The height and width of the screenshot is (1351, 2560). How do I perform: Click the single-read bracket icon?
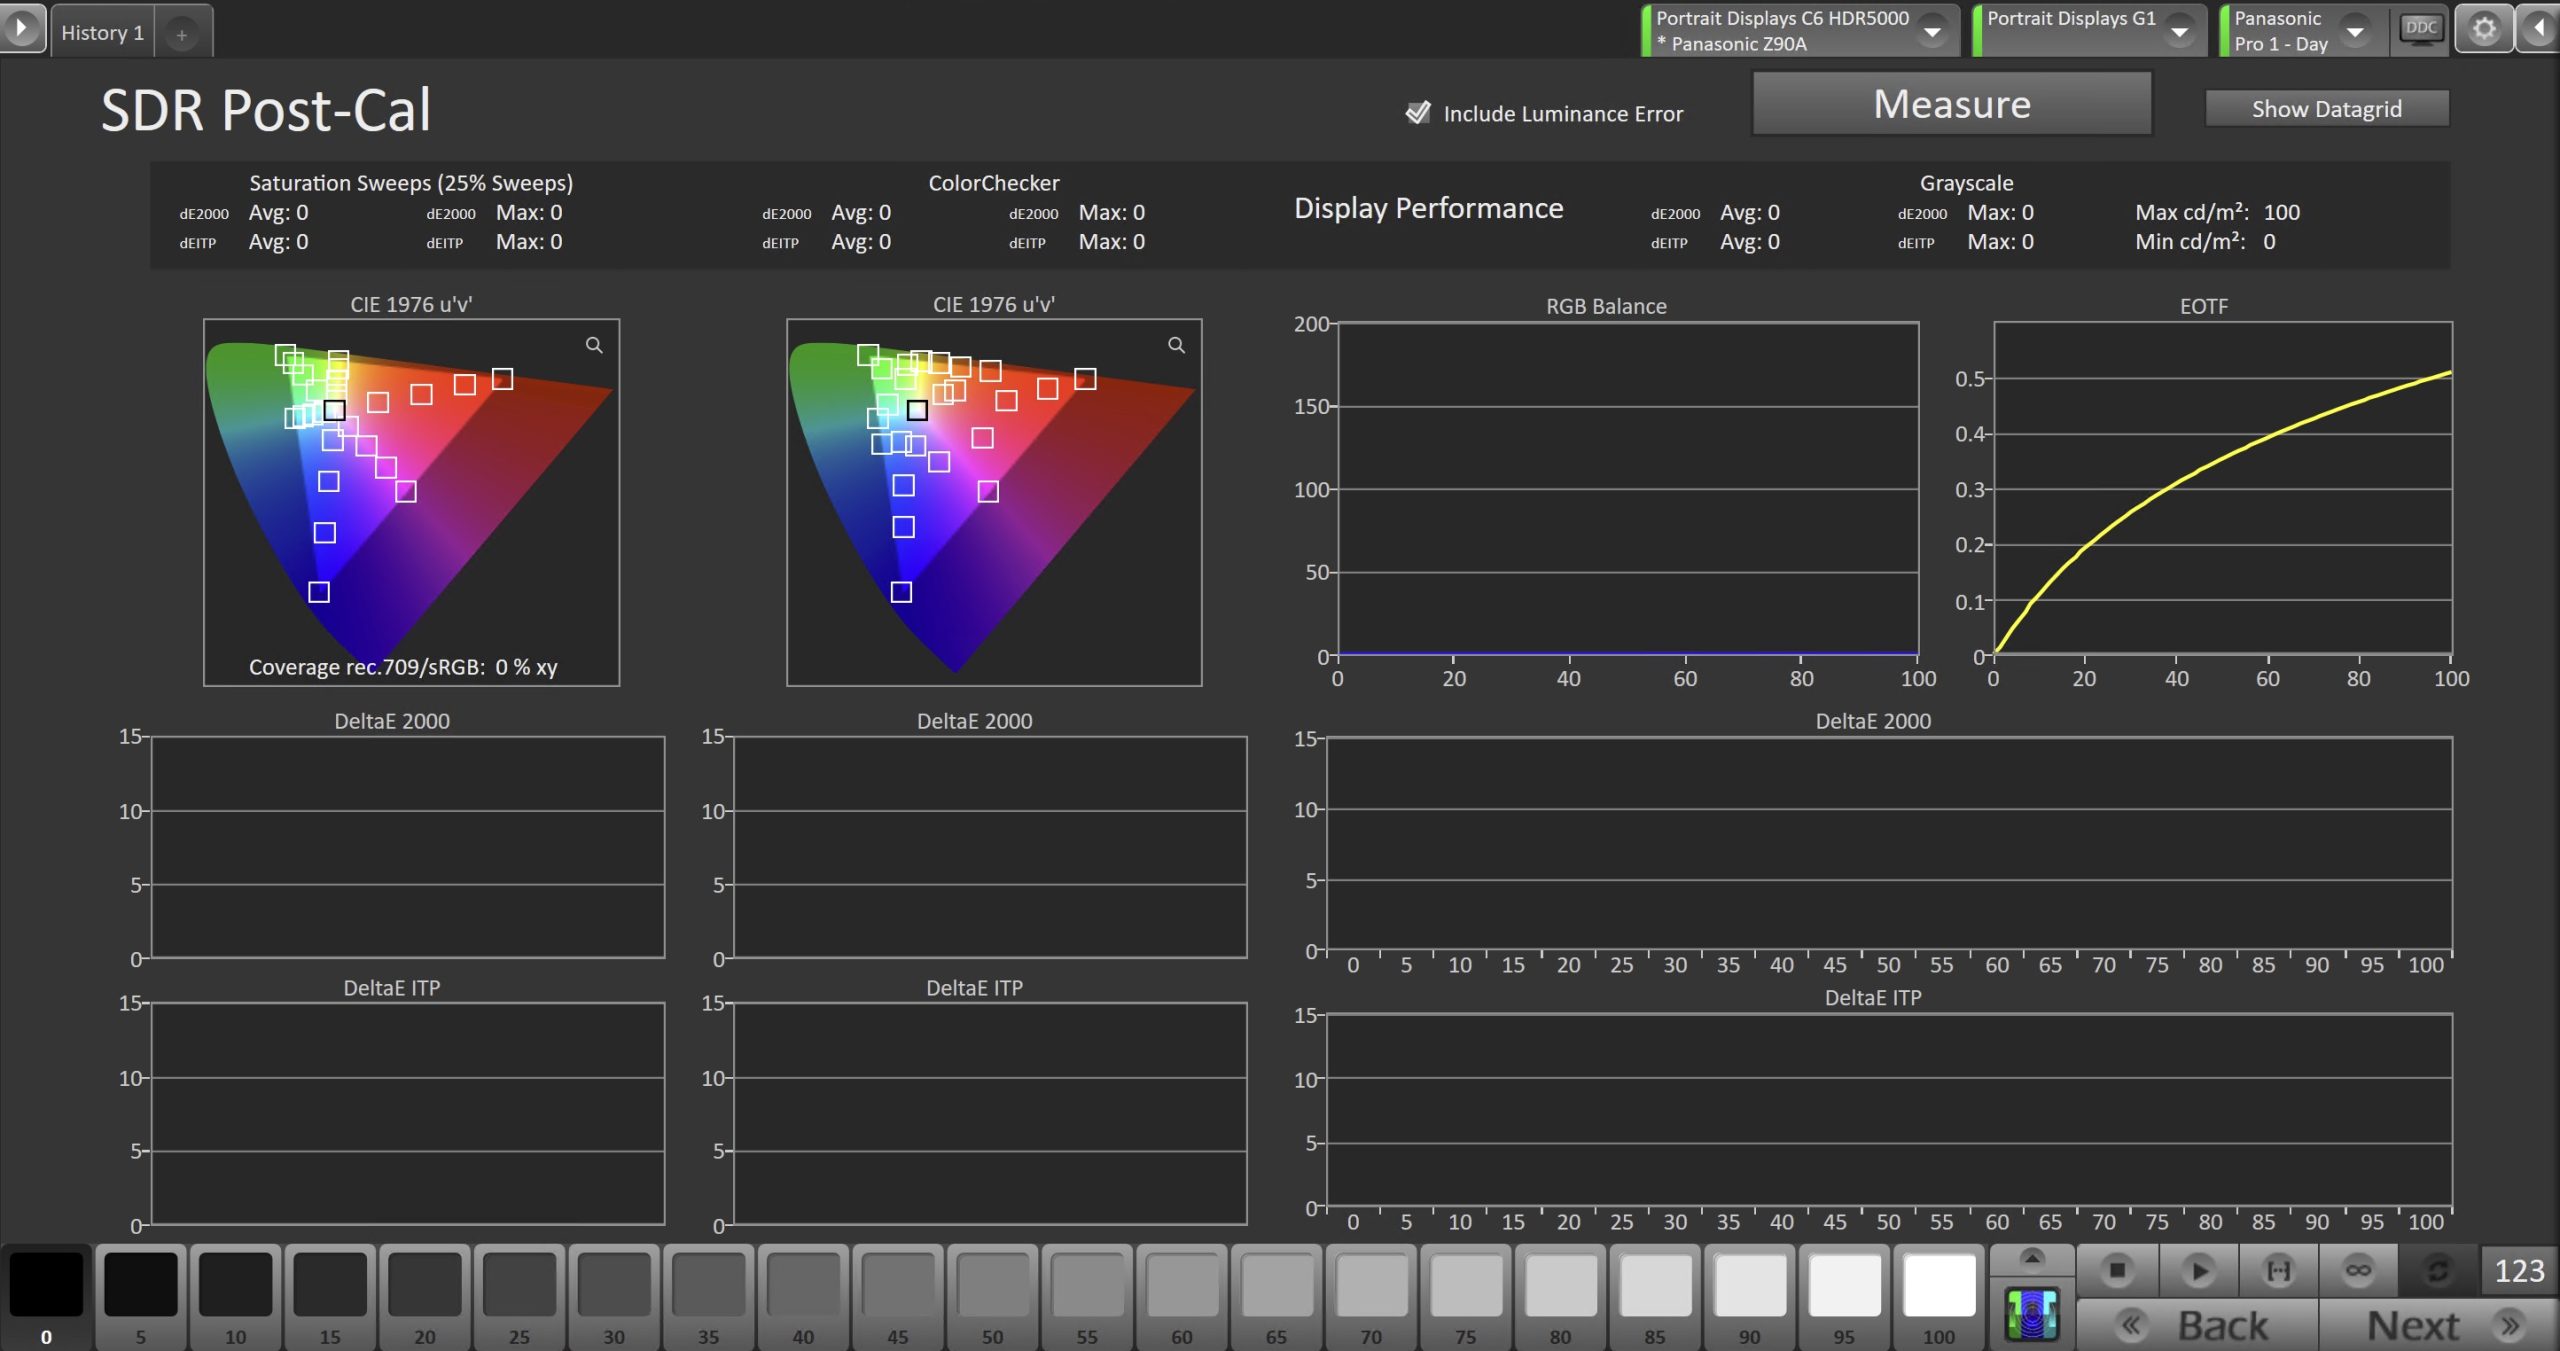[x=2278, y=1270]
